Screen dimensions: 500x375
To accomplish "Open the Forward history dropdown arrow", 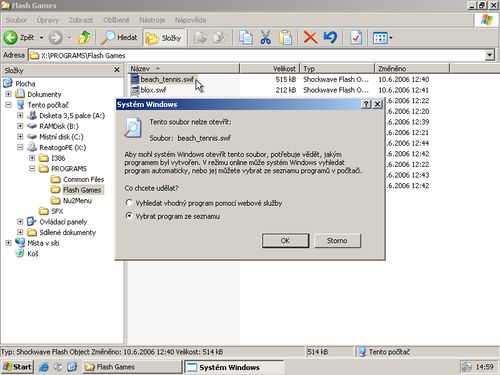I will (x=70, y=38).
